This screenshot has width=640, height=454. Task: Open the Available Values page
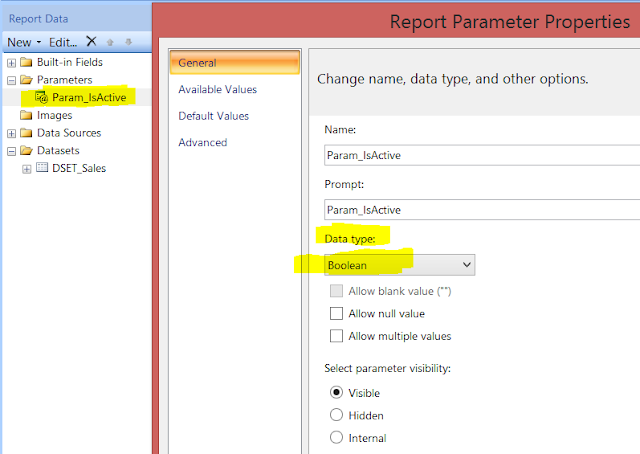coord(218,89)
